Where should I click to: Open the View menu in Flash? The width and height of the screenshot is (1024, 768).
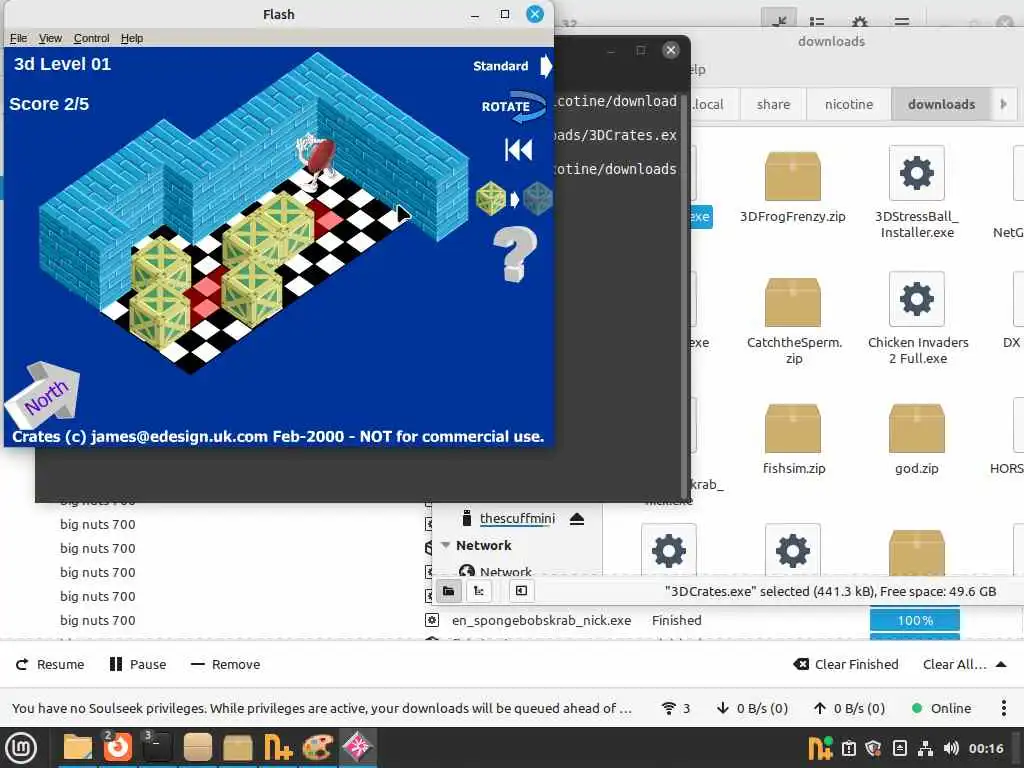point(50,39)
